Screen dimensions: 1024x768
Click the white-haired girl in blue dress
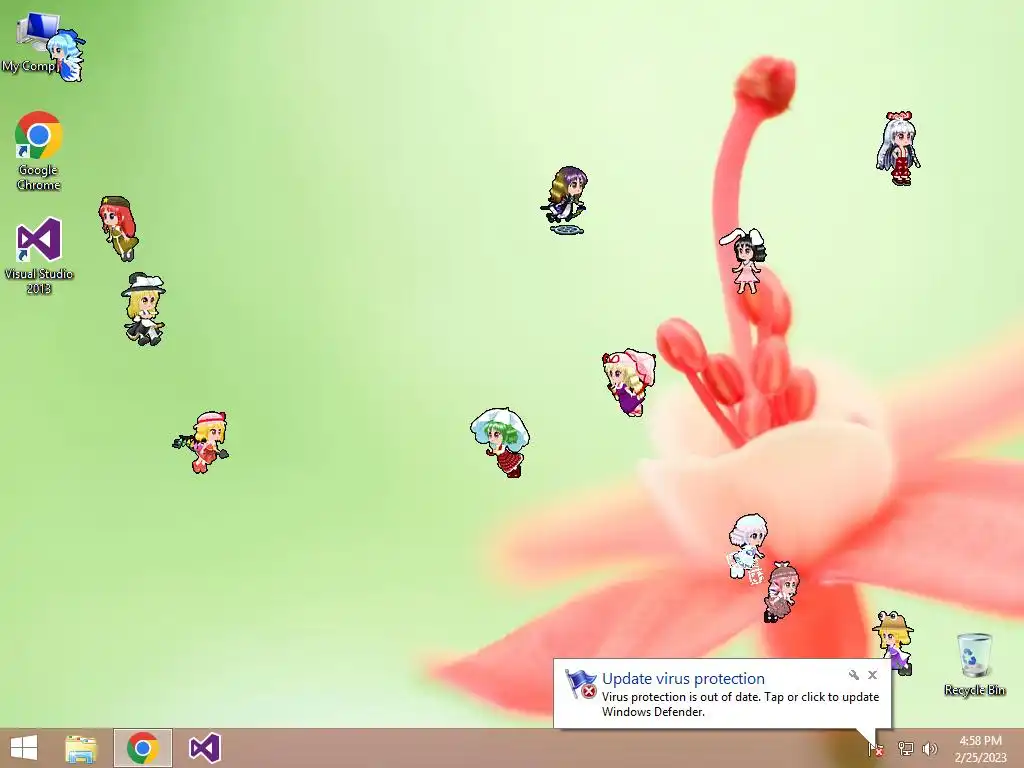[x=746, y=547]
